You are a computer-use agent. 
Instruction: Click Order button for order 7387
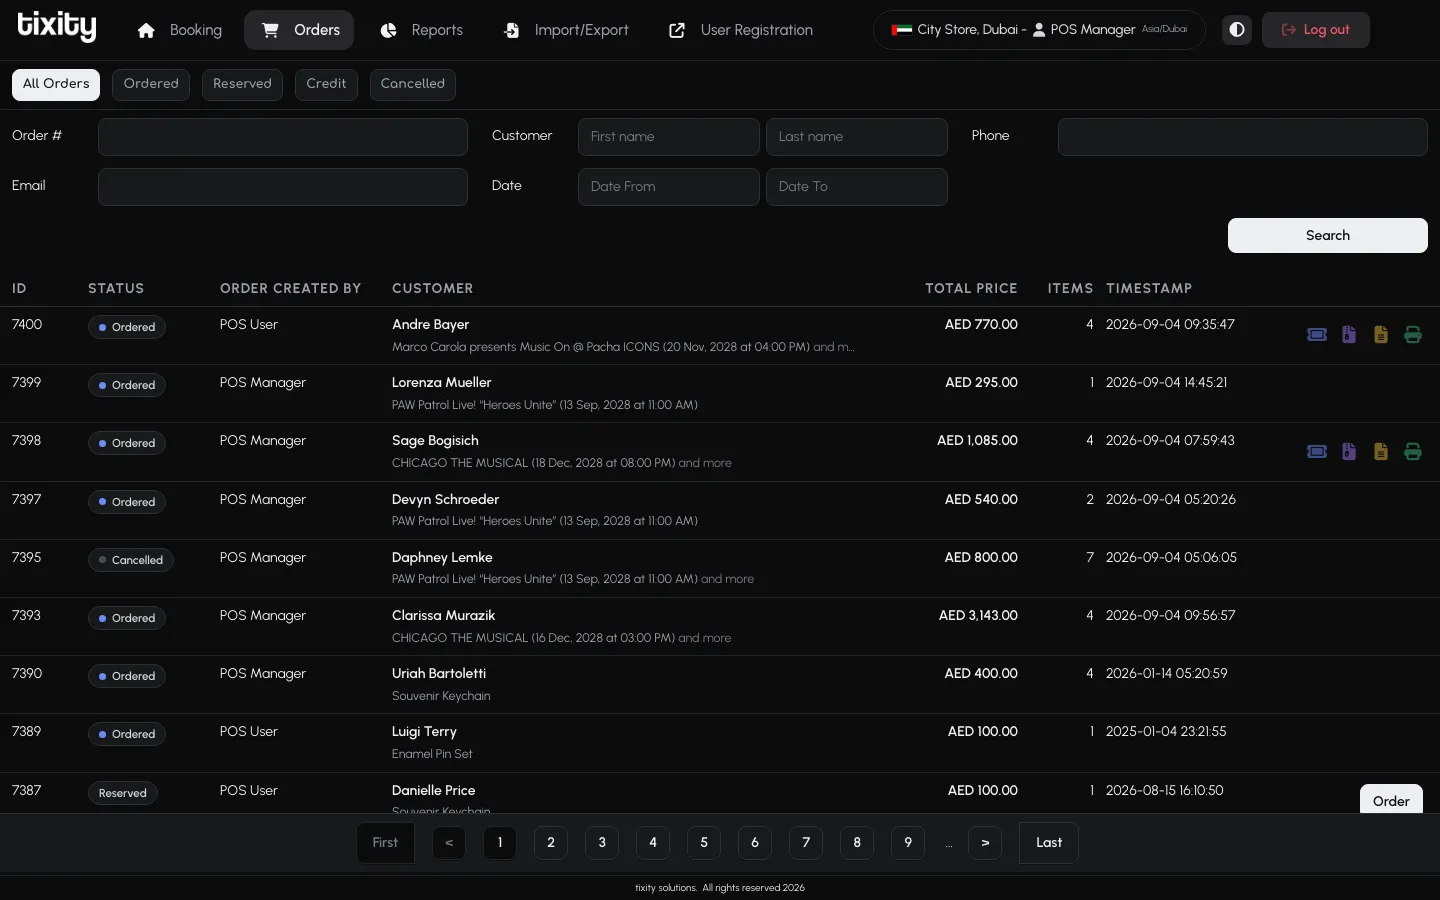[1391, 800]
